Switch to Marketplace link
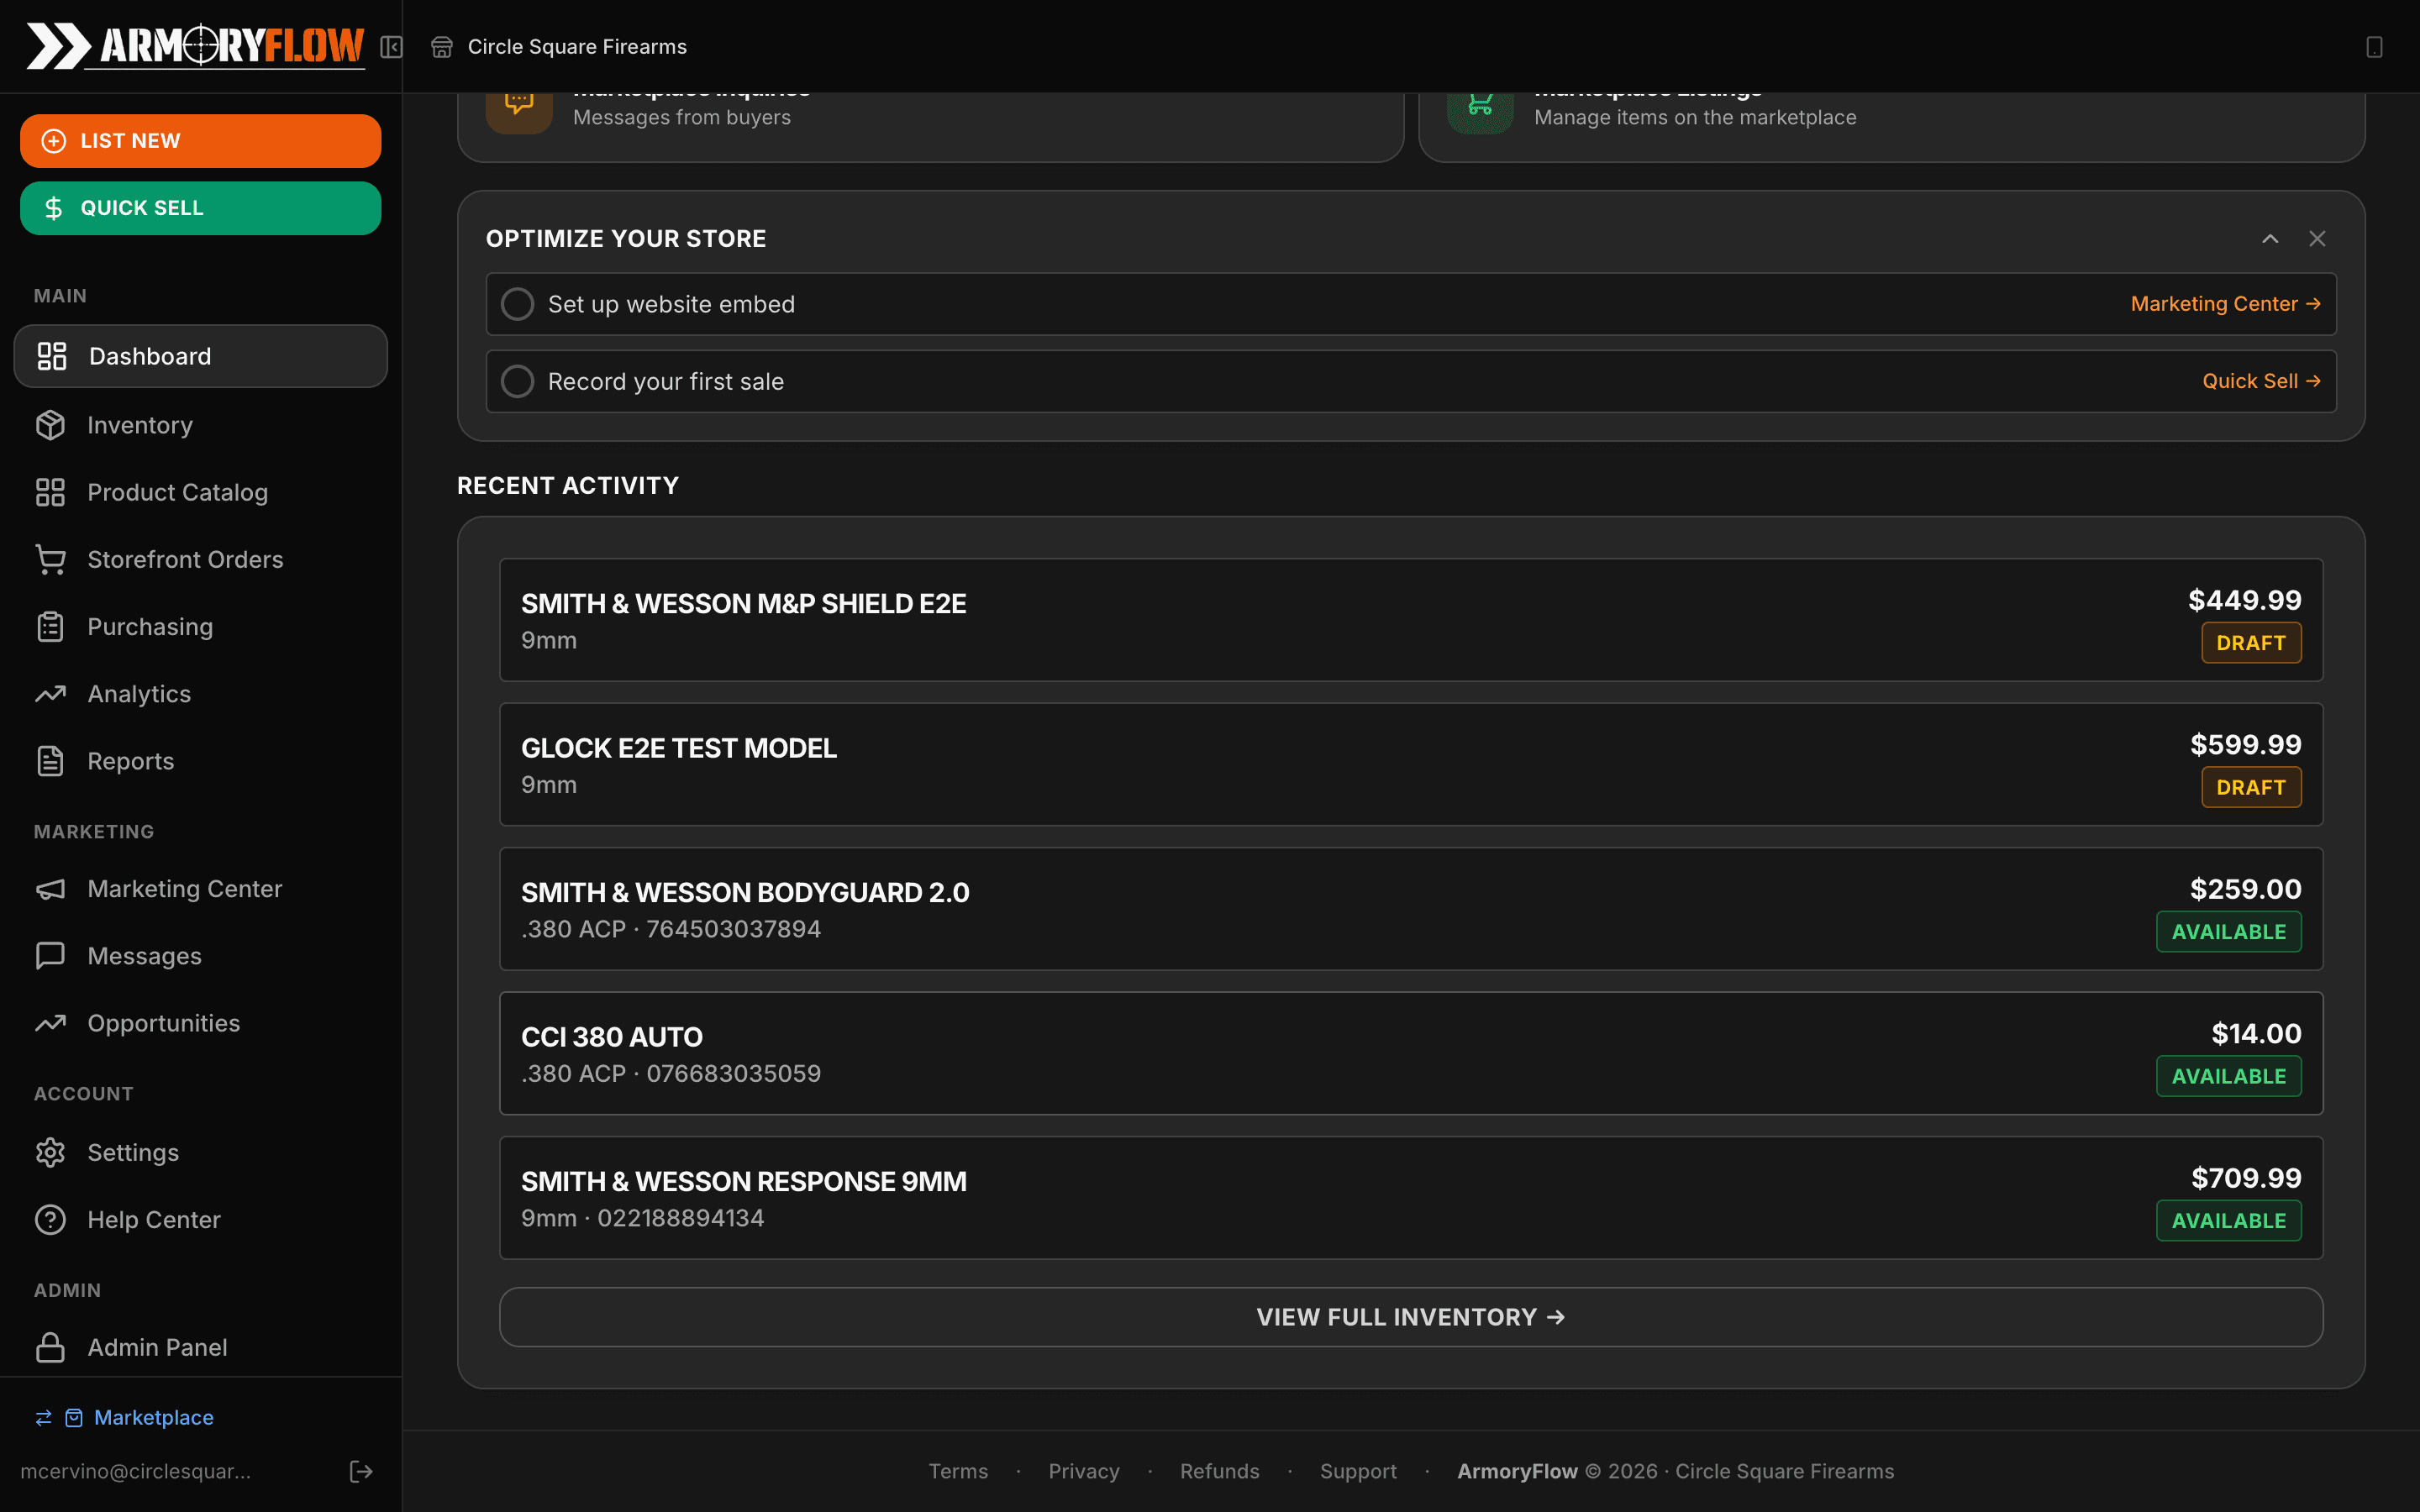This screenshot has height=1512, width=2420. (154, 1418)
